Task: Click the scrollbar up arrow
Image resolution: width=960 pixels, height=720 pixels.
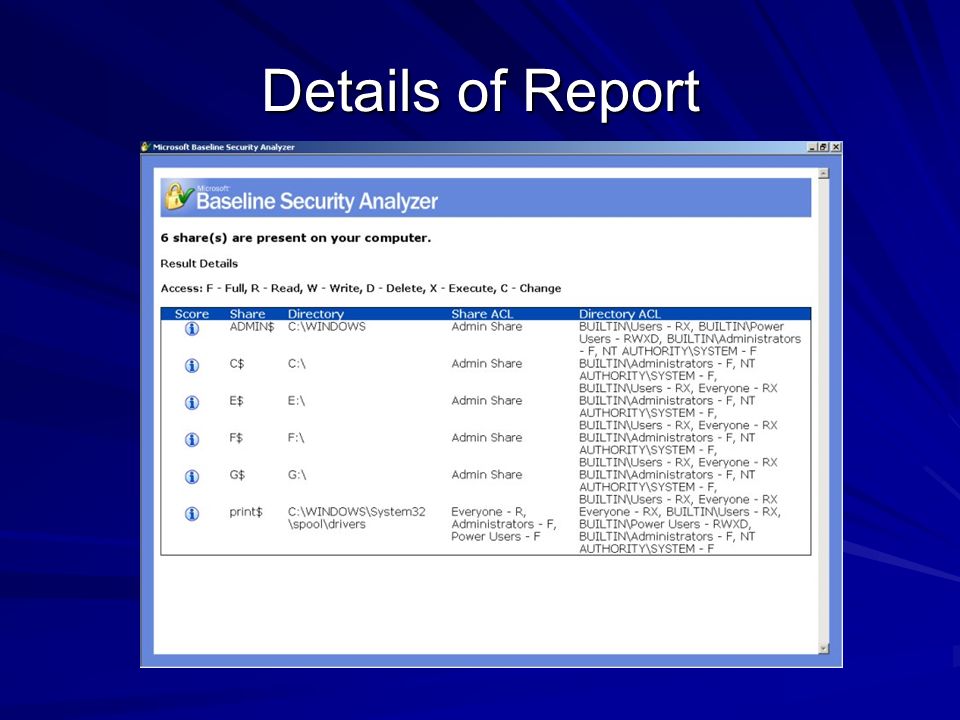Action: (823, 174)
